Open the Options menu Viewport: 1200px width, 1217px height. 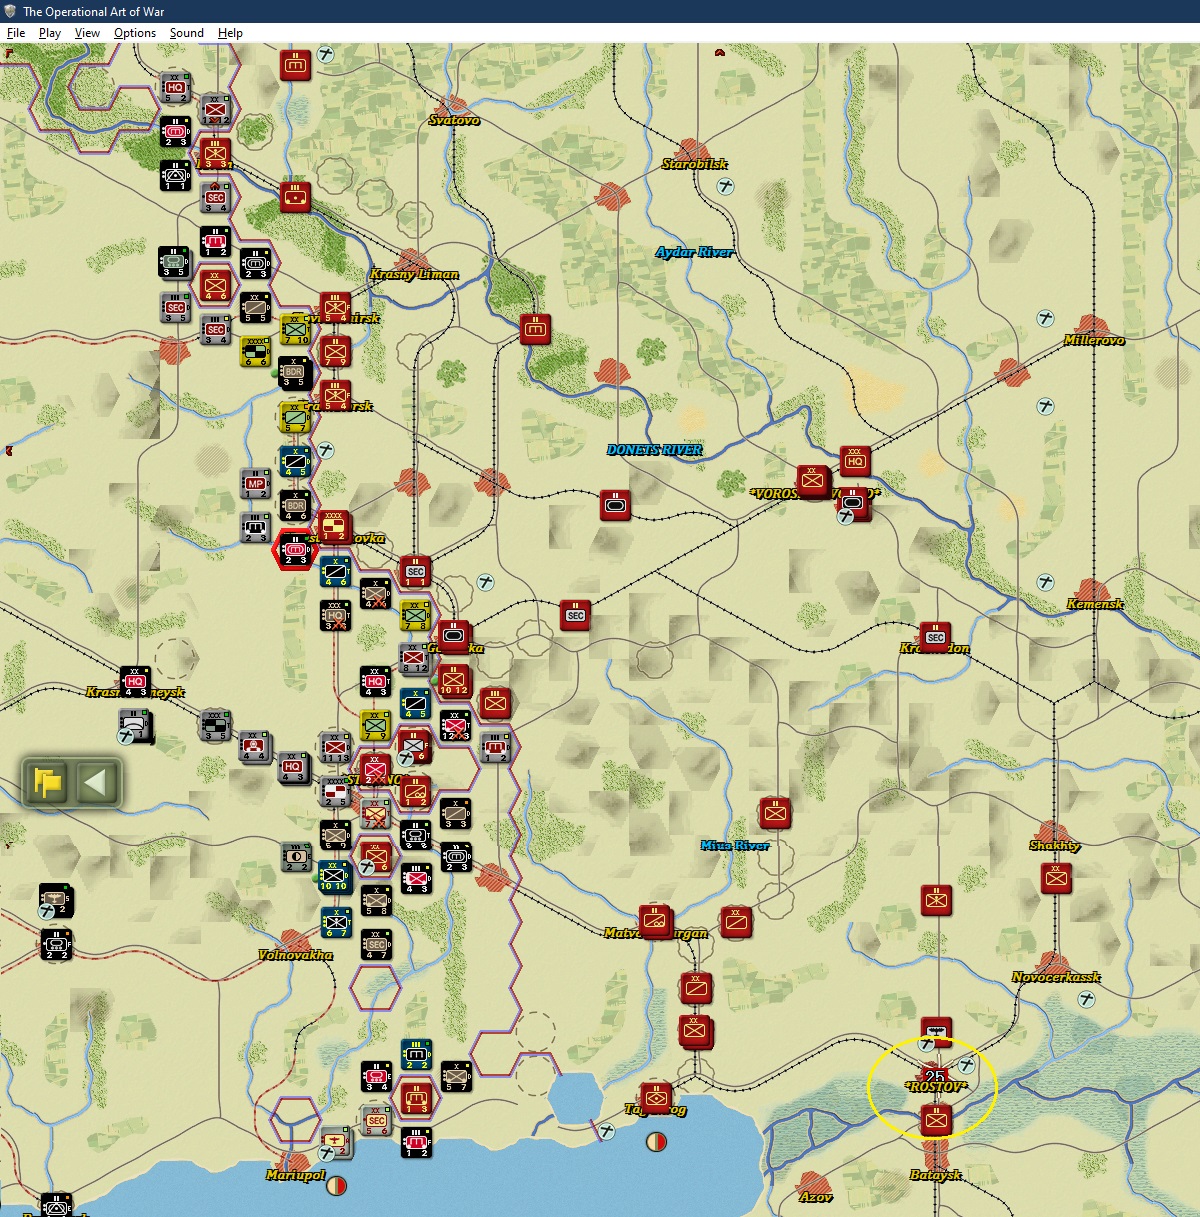(x=135, y=33)
